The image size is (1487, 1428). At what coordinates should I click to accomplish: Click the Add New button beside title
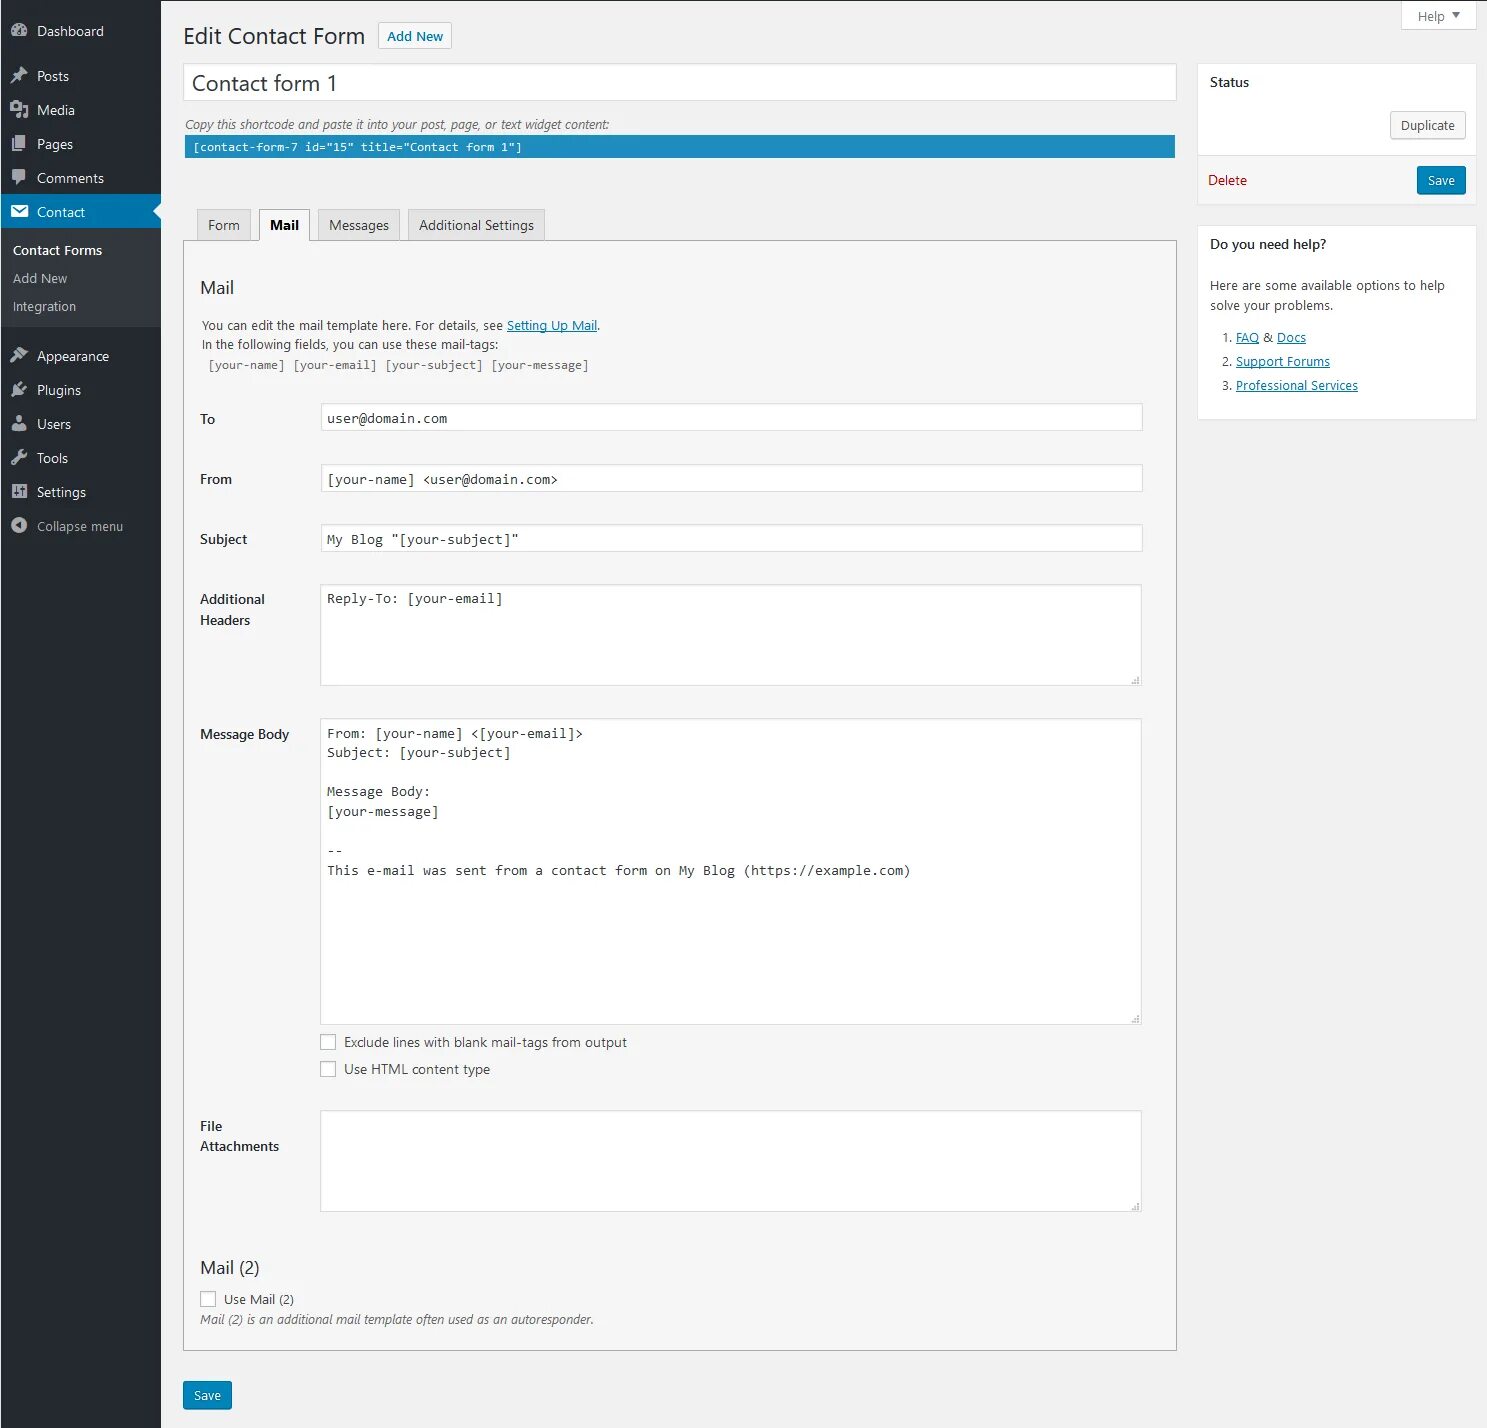coord(415,36)
